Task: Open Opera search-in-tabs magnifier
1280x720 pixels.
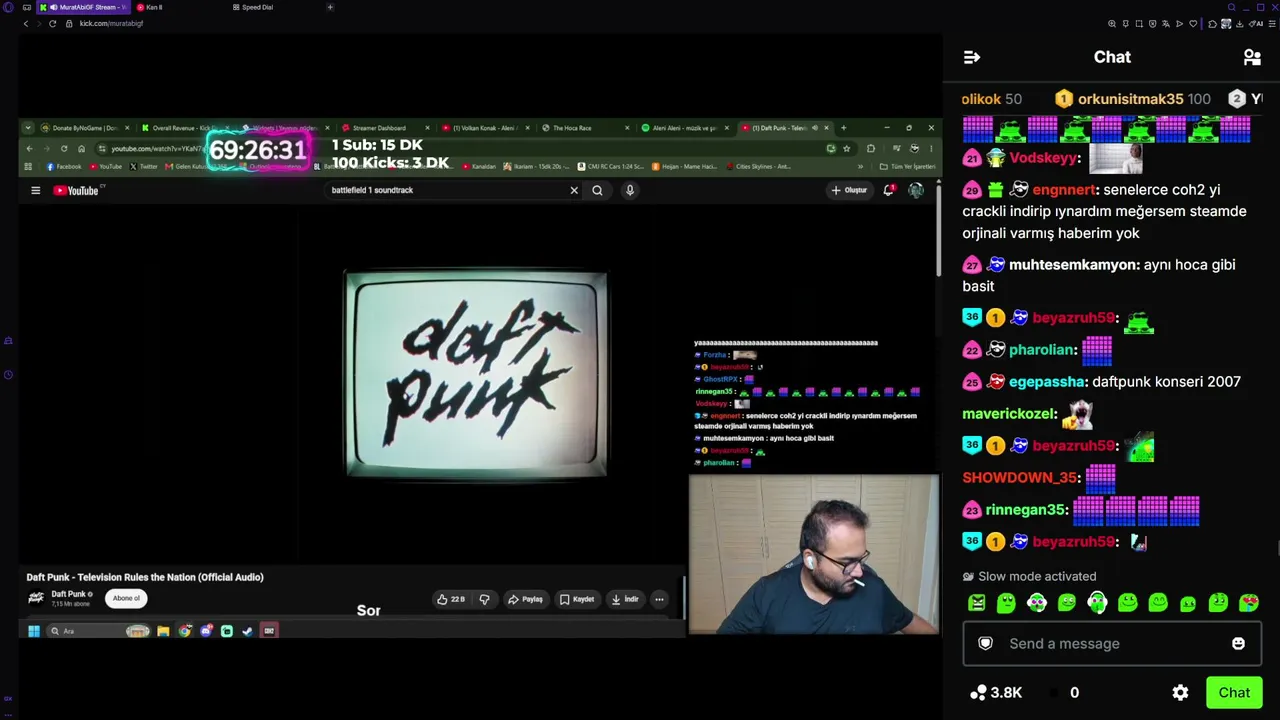Action: (1231, 7)
